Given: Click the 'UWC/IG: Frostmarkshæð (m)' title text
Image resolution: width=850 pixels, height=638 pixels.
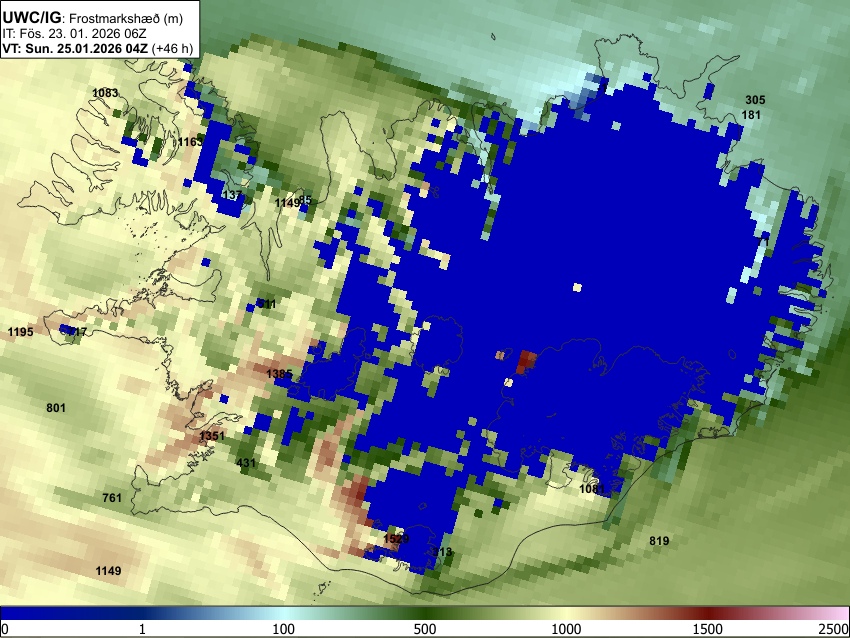Looking at the screenshot, I should pyautogui.click(x=93, y=18).
